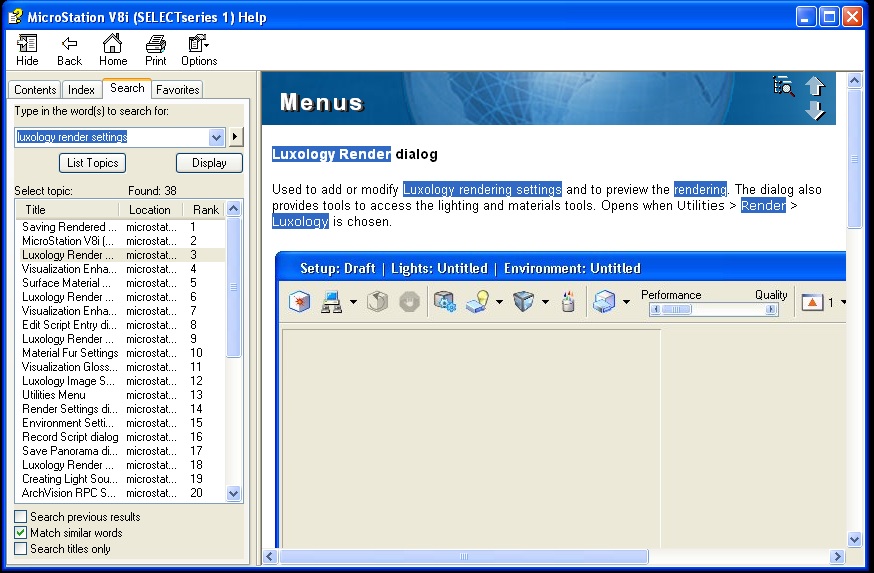Click the Performance Quality slider thumb
The width and height of the screenshot is (874, 573).
click(x=676, y=310)
